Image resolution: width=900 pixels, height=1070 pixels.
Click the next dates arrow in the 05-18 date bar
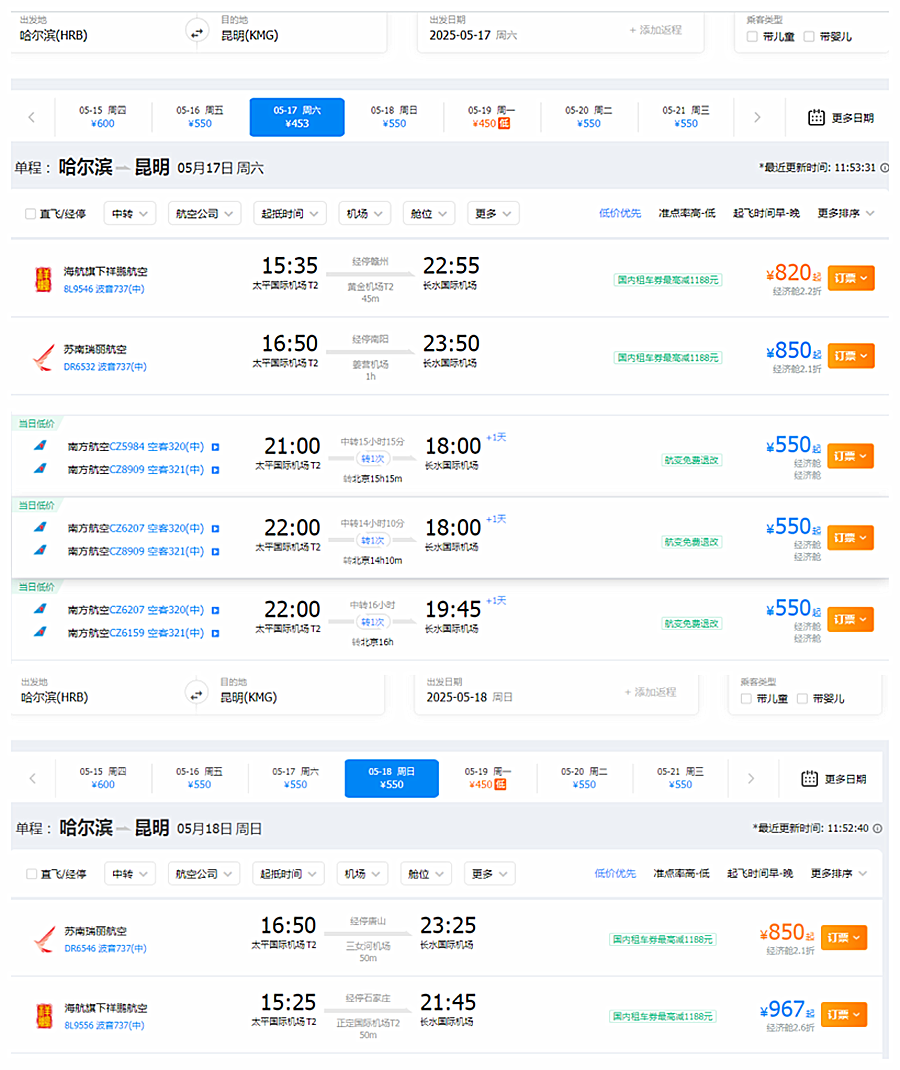[751, 778]
